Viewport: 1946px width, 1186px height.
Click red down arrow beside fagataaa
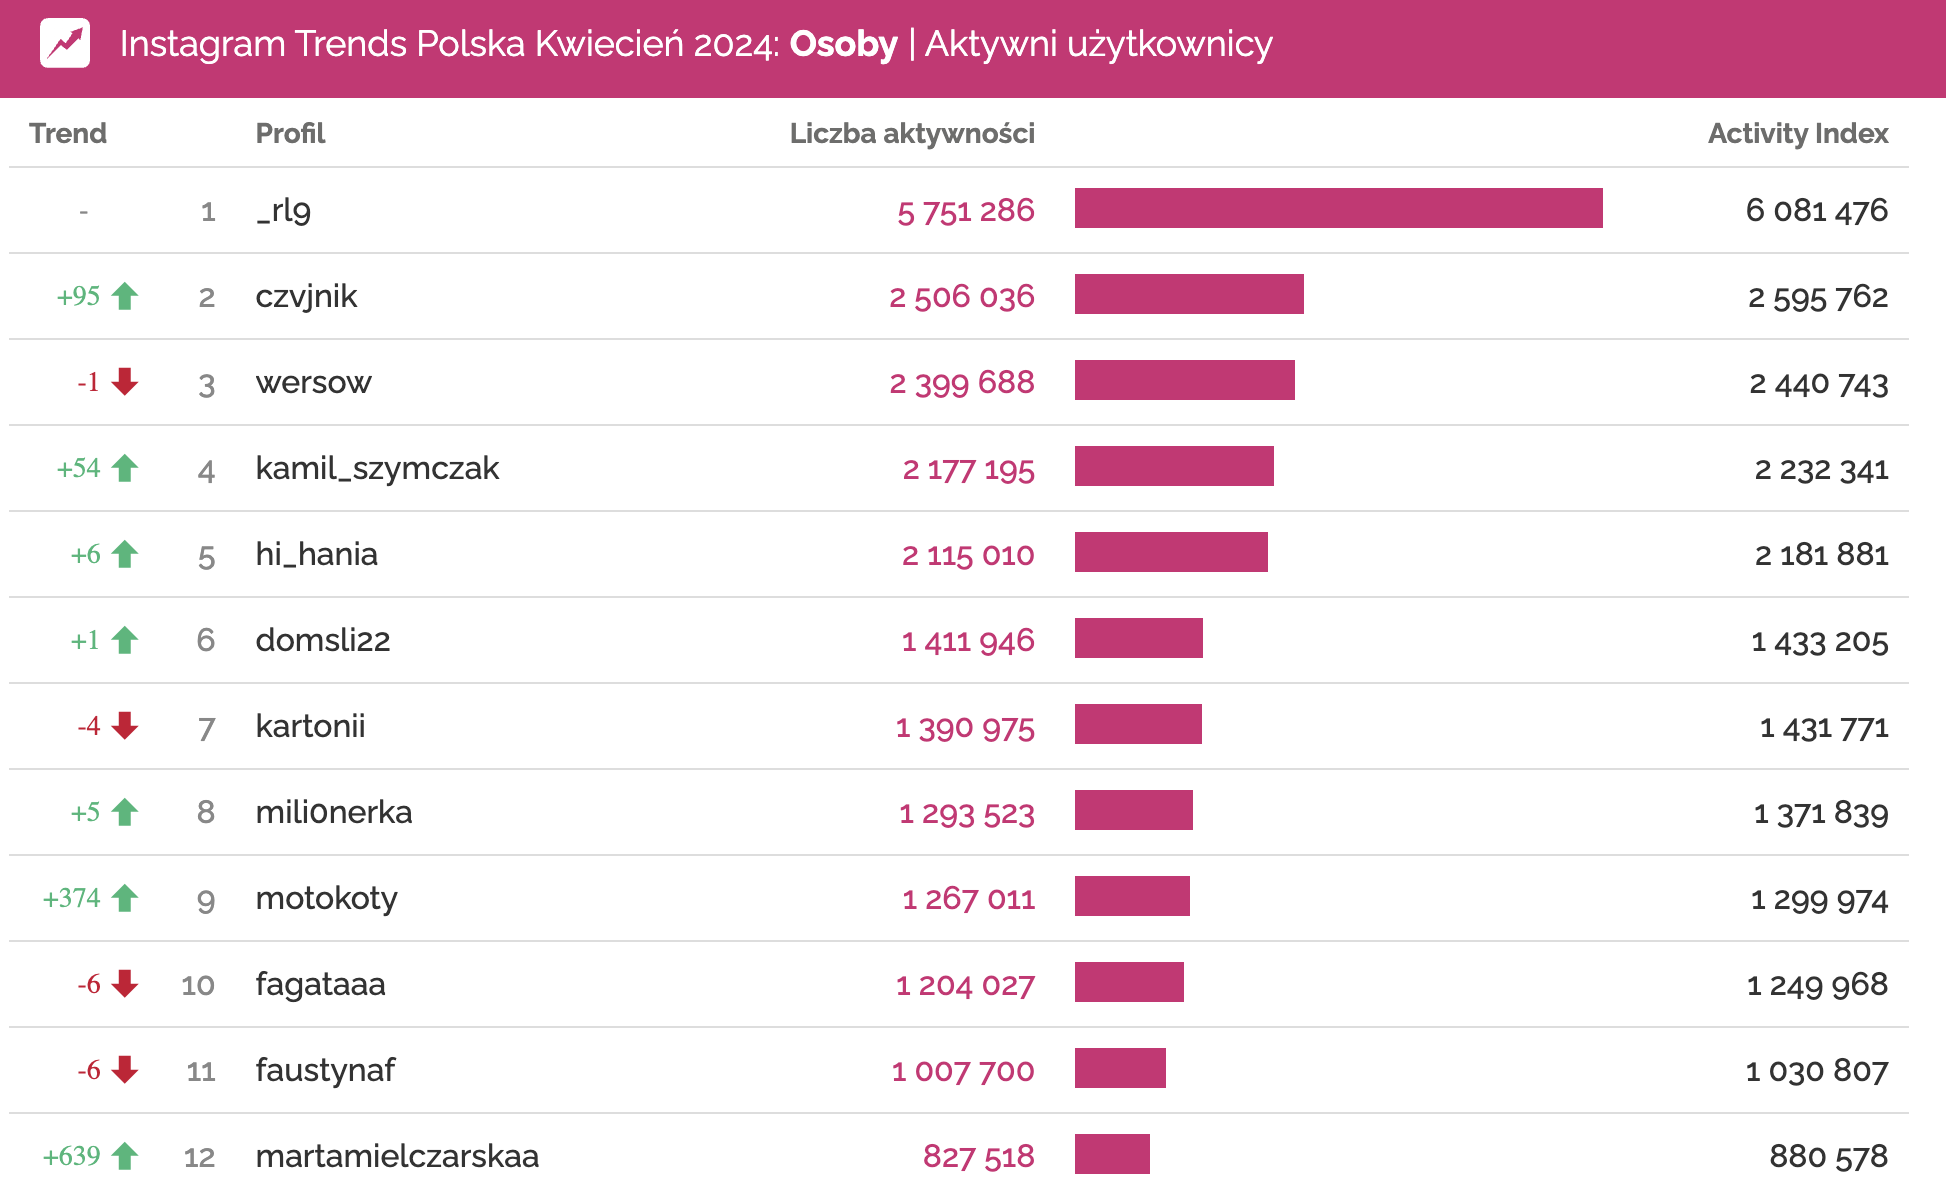pos(125,983)
